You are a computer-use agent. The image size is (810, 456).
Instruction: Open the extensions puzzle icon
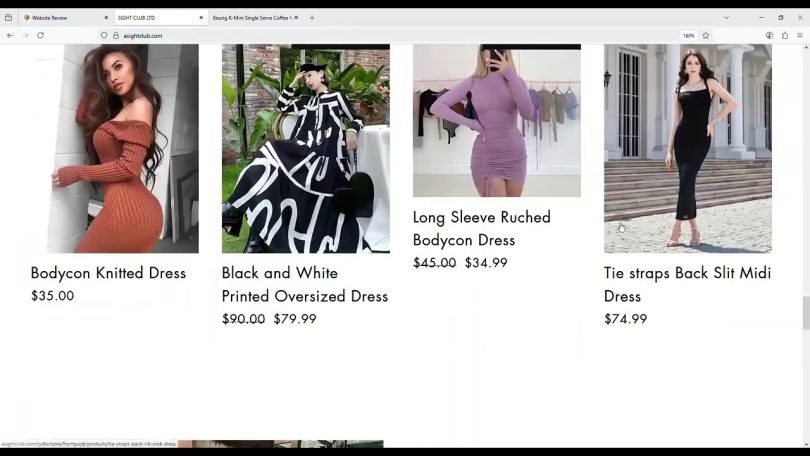click(785, 36)
